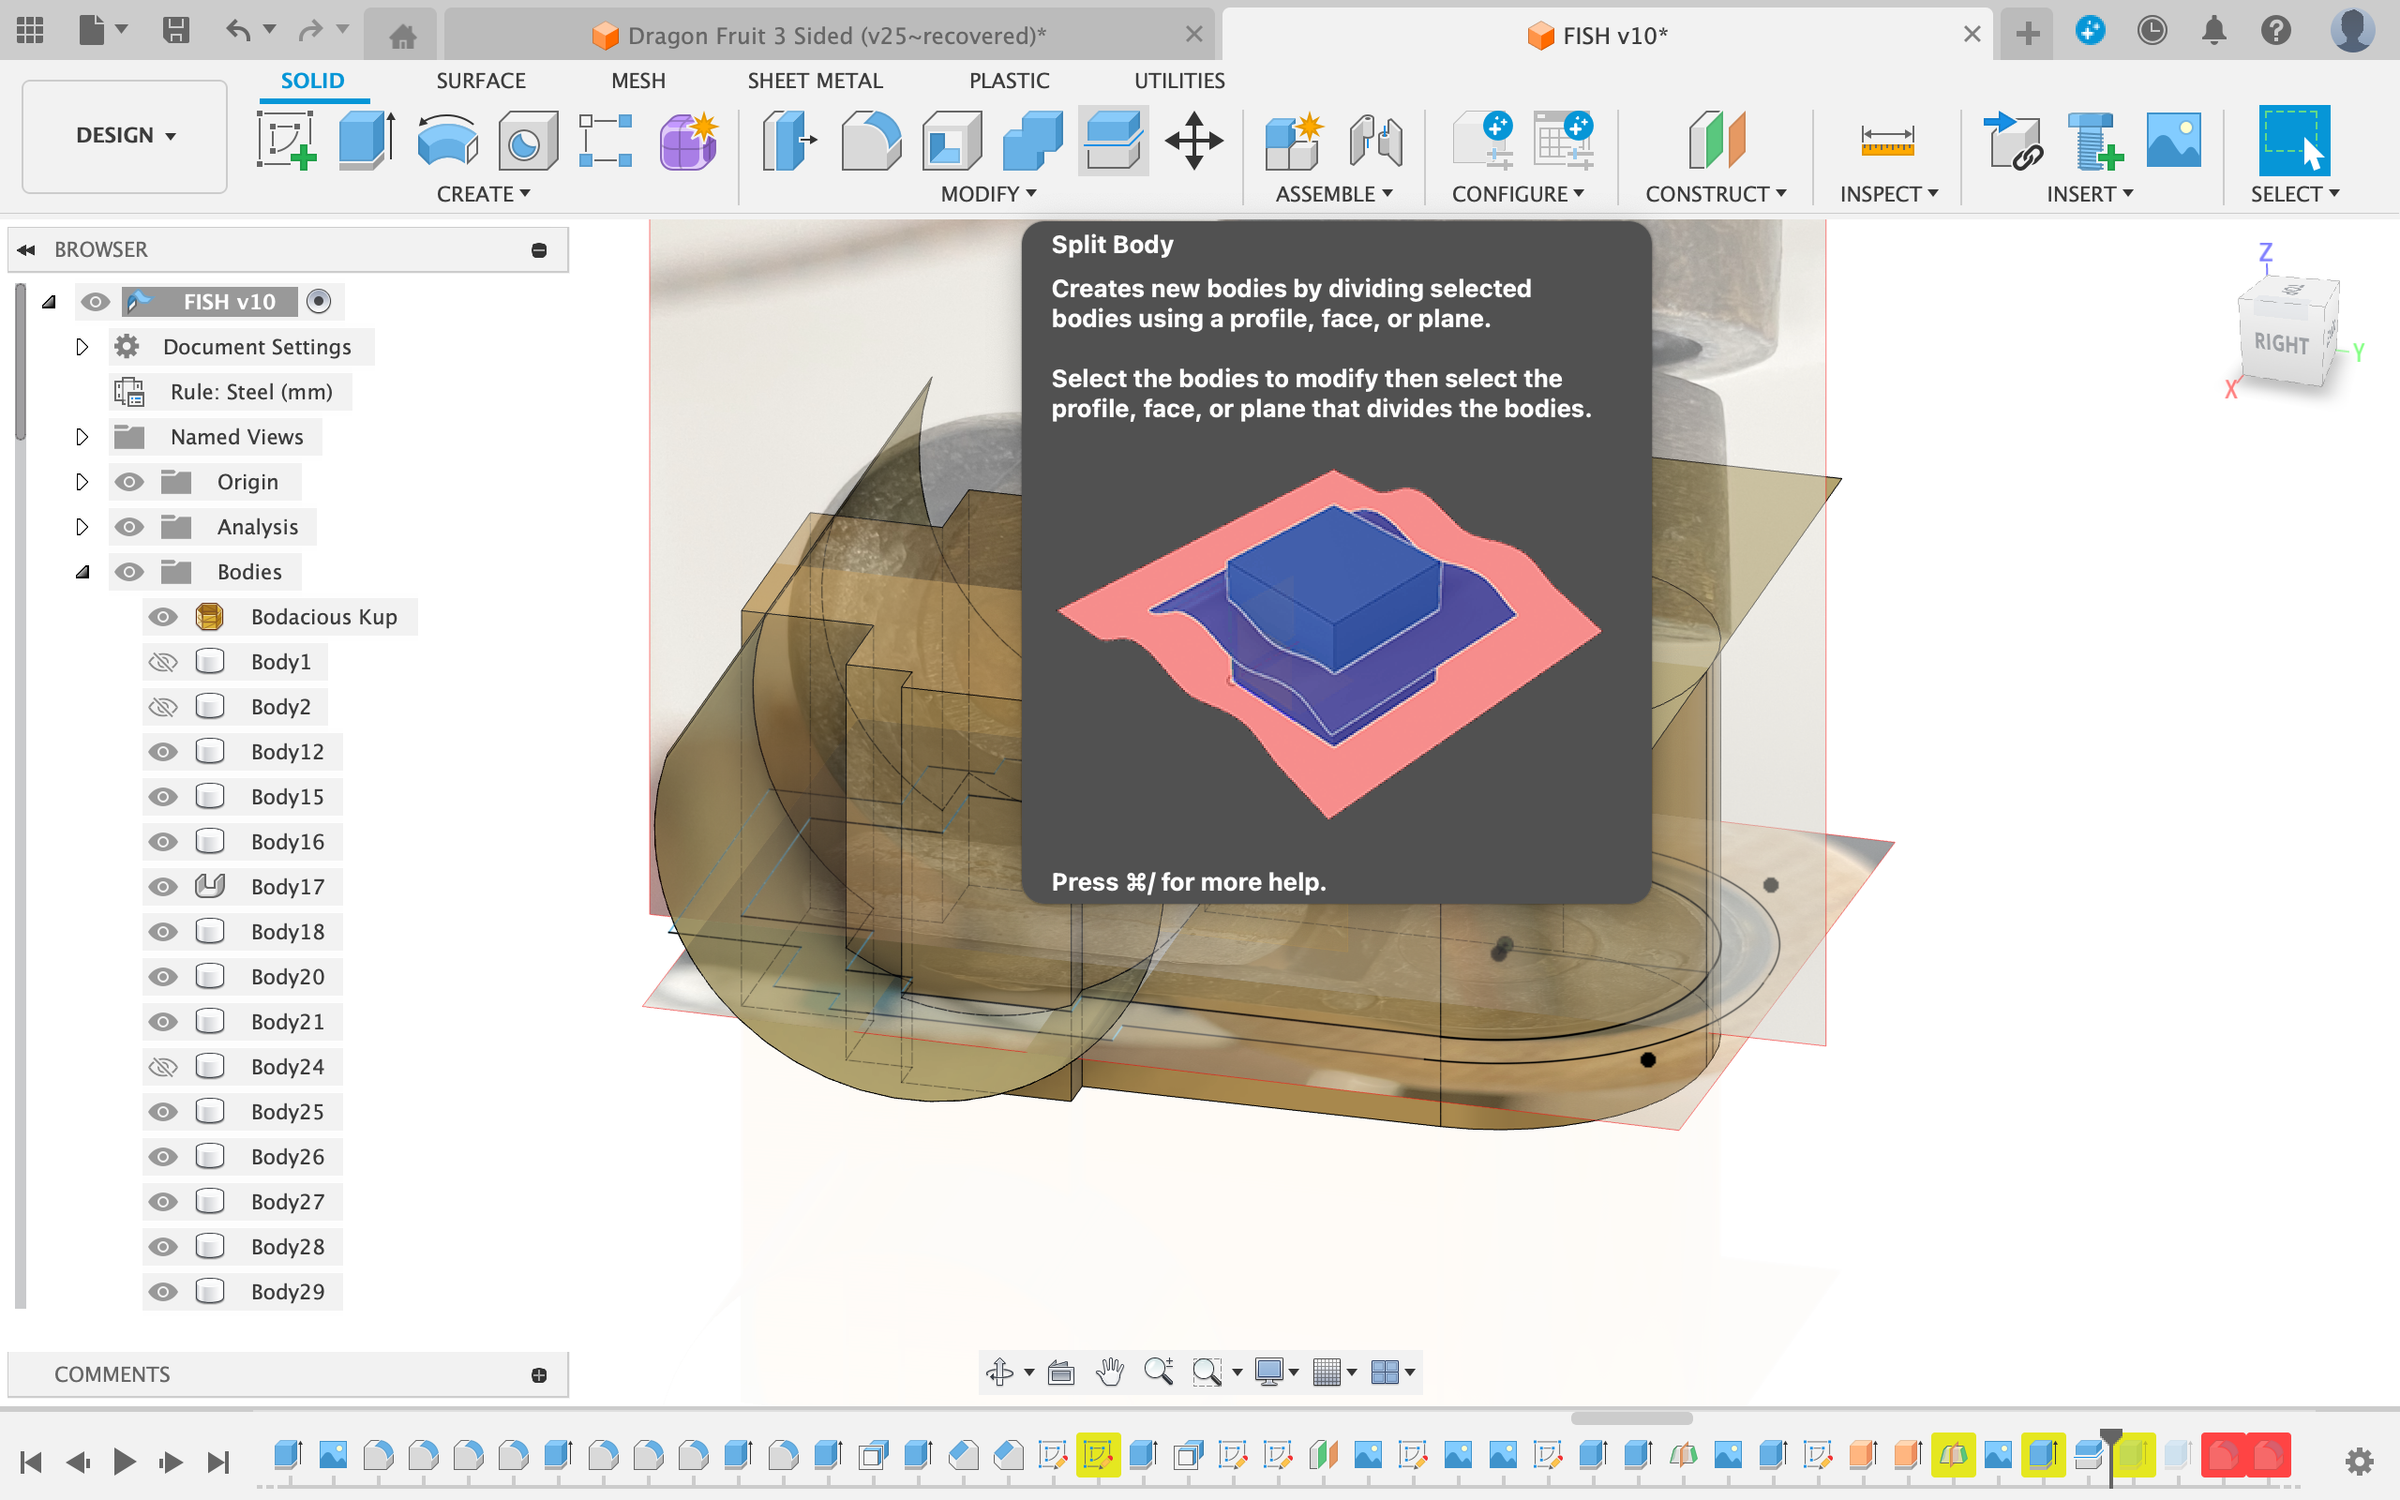Click the Joint tool in Assemble

[x=1375, y=140]
